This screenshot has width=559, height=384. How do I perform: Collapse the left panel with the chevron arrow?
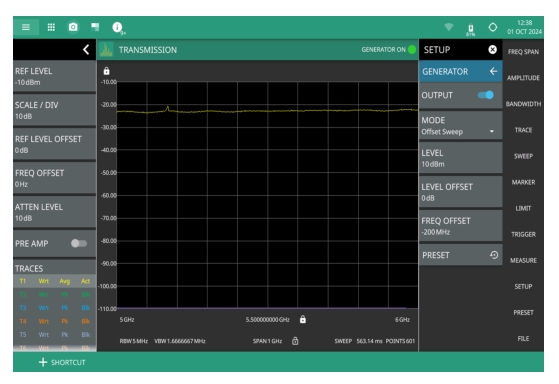coord(86,50)
